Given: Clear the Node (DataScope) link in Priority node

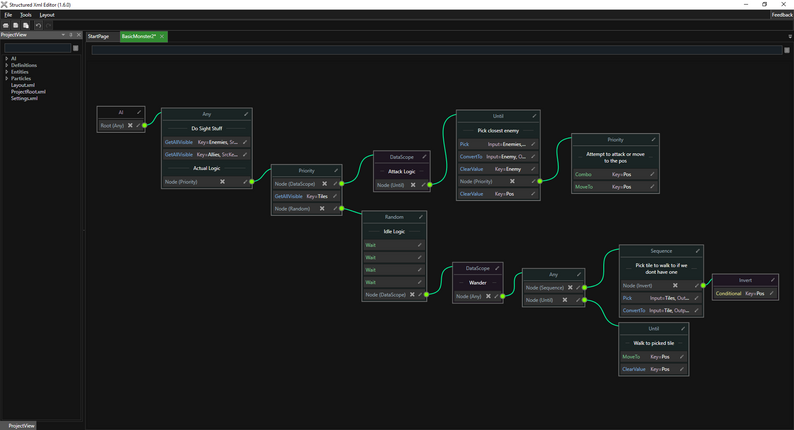Looking at the screenshot, I should pos(325,184).
